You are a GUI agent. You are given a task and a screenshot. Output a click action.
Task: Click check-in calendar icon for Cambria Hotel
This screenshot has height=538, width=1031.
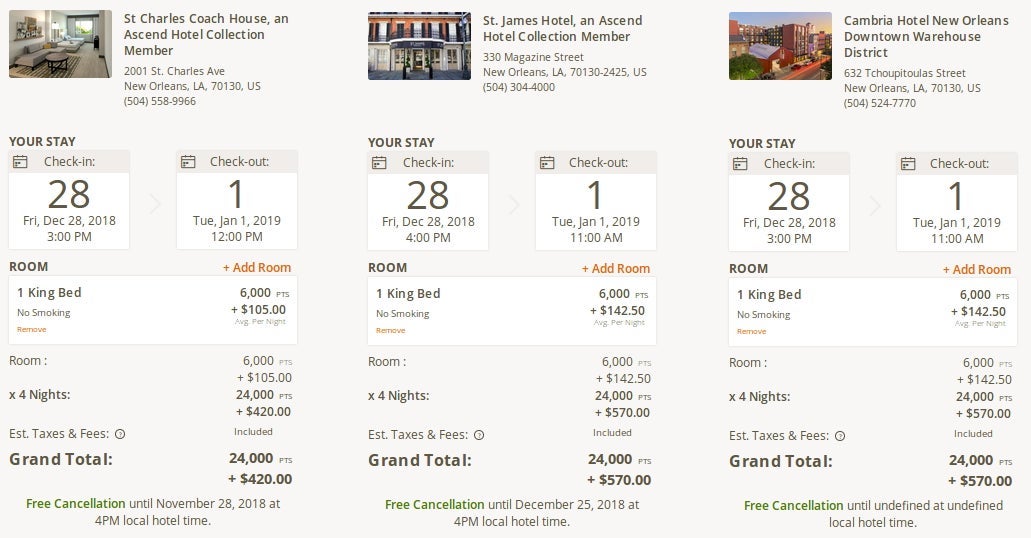[x=740, y=164]
